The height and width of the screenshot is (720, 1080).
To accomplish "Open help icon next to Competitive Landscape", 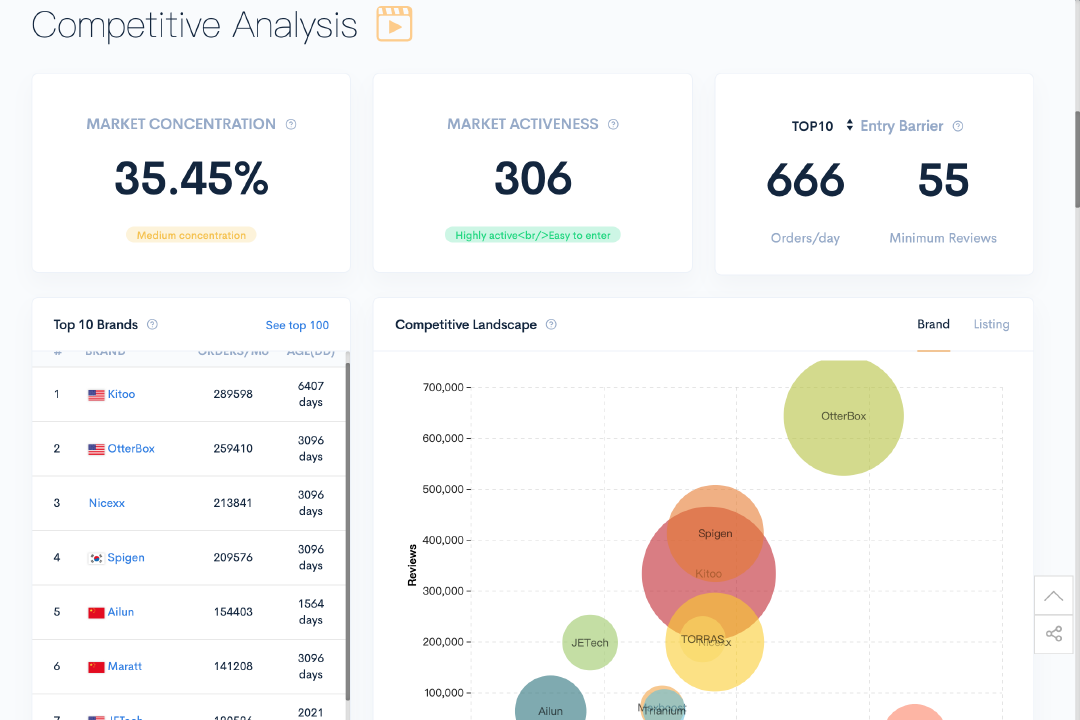I will coord(551,325).
